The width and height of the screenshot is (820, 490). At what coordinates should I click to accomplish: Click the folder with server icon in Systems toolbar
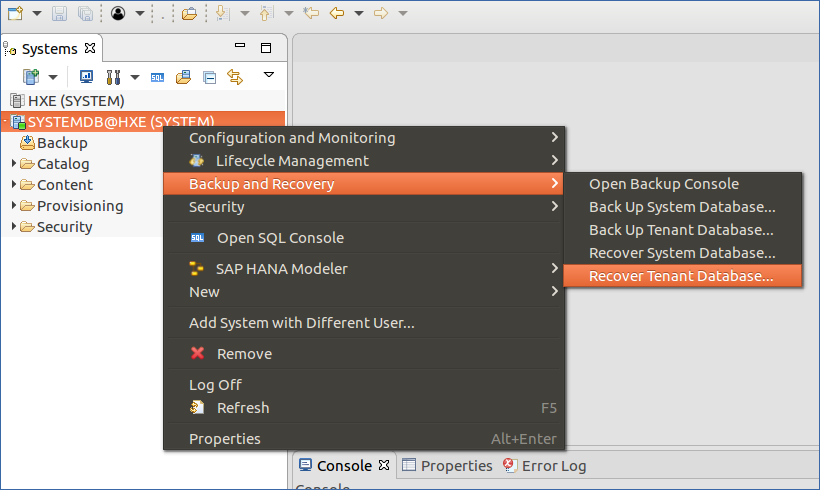click(x=183, y=77)
